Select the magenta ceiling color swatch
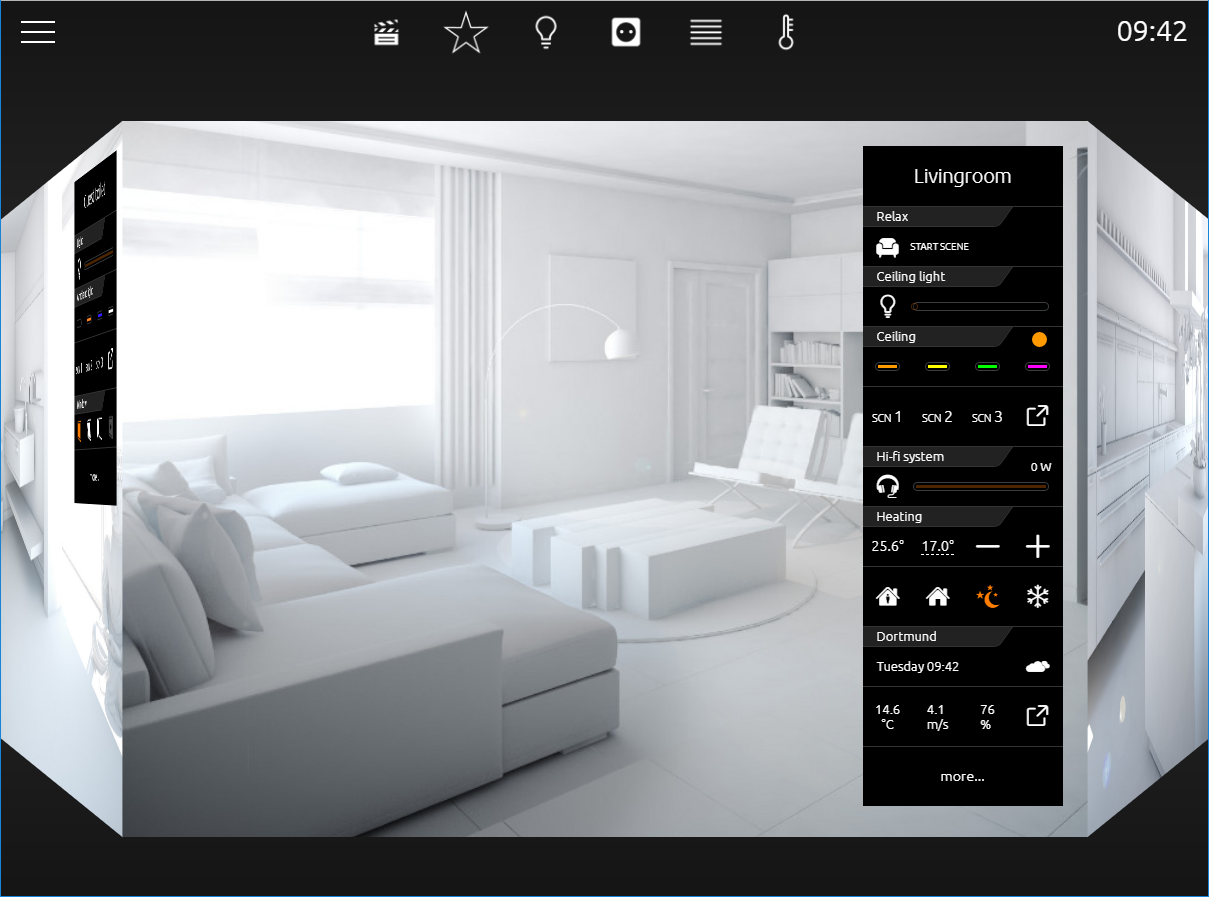 click(x=1037, y=367)
